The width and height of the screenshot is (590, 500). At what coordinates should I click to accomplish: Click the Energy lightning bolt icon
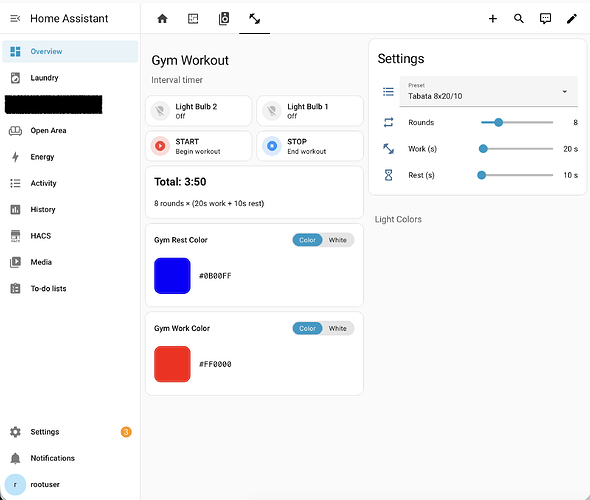pyautogui.click(x=15, y=157)
